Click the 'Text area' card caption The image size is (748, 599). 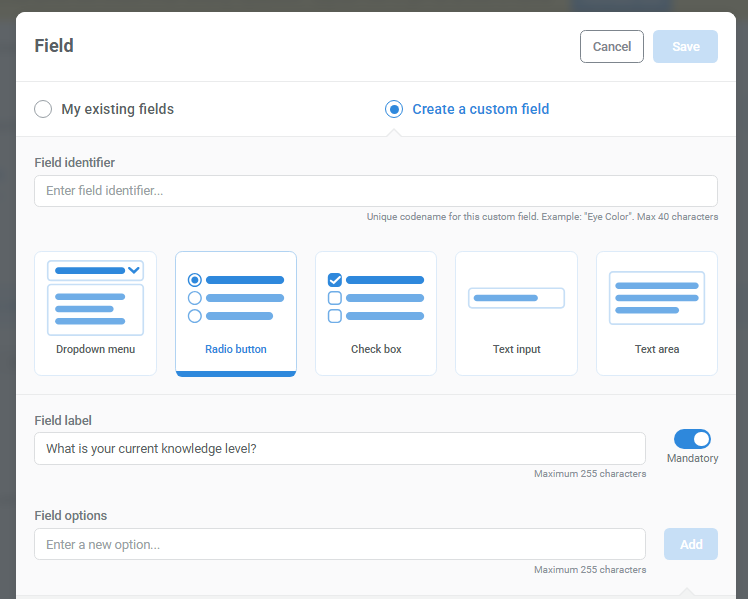tap(657, 349)
